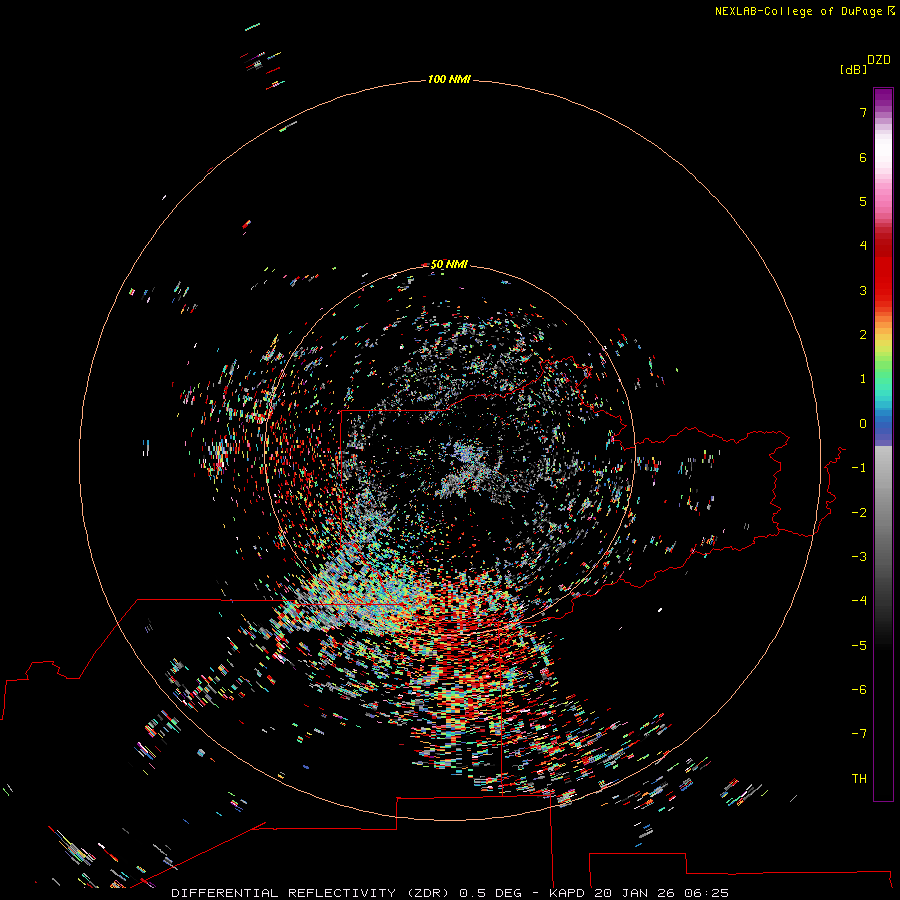Click the 3 value on color scale
Image resolution: width=900 pixels, height=900 pixels.
pyautogui.click(x=863, y=290)
